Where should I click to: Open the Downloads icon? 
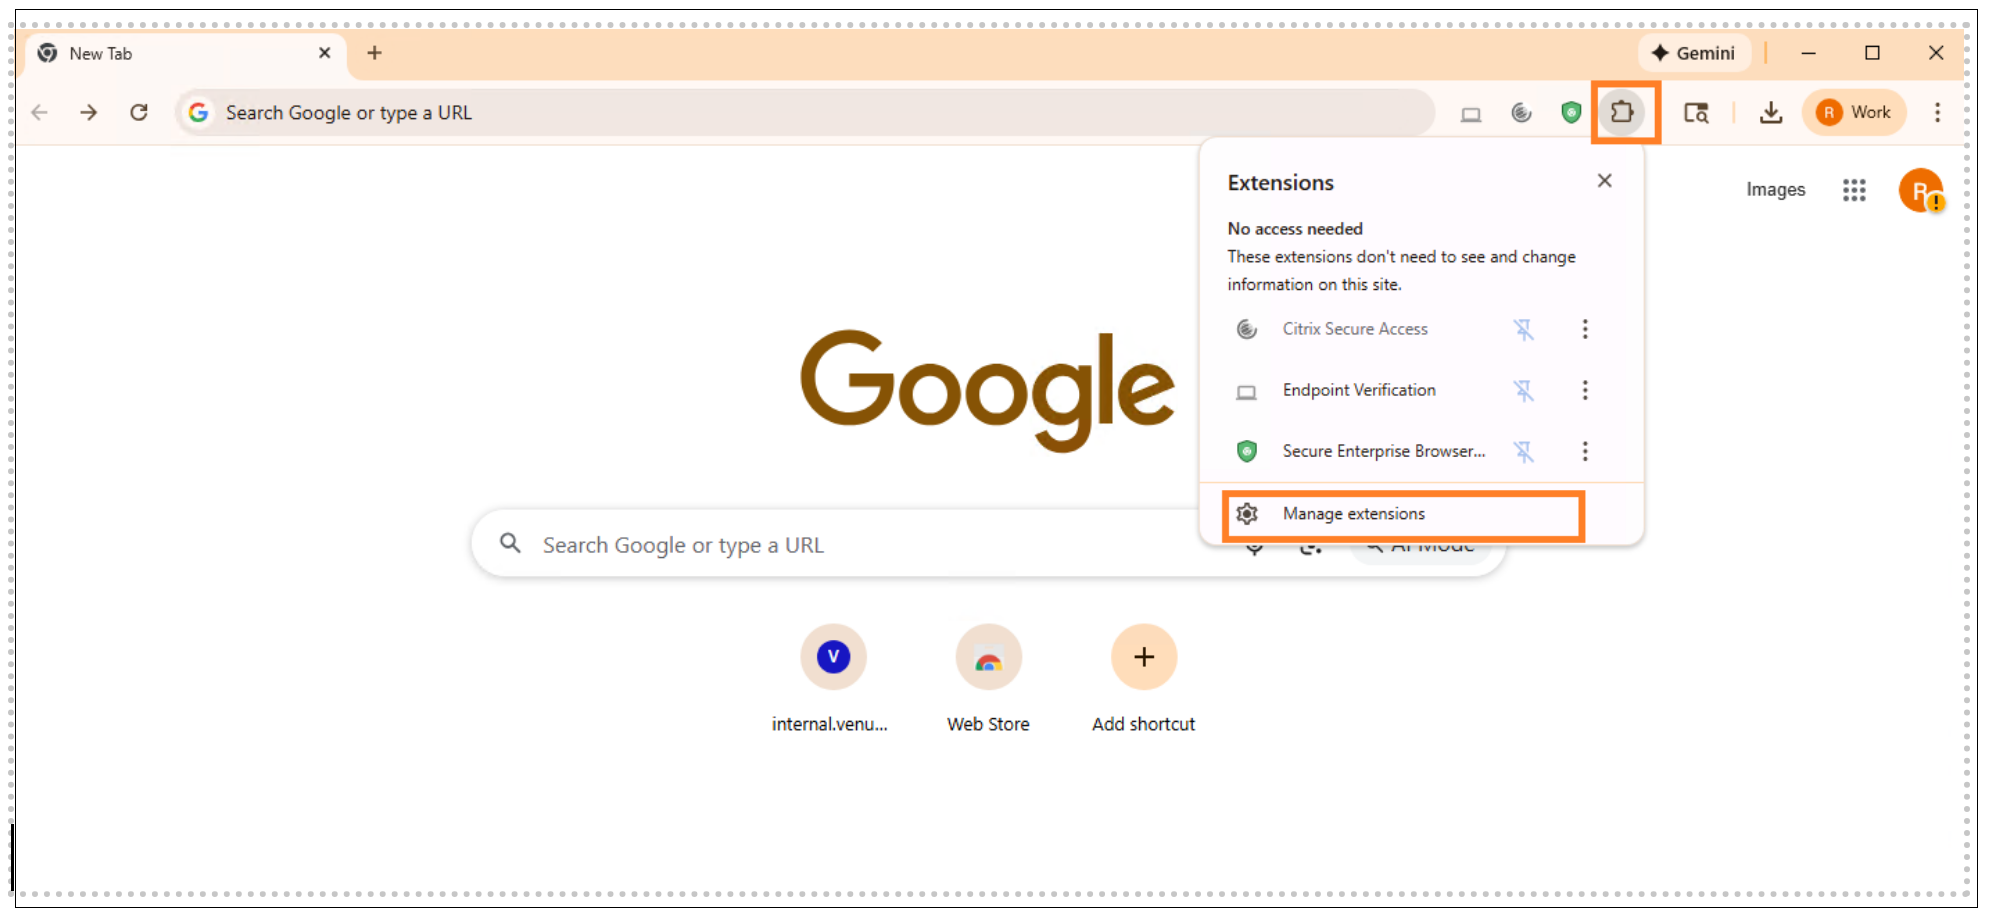tap(1770, 112)
